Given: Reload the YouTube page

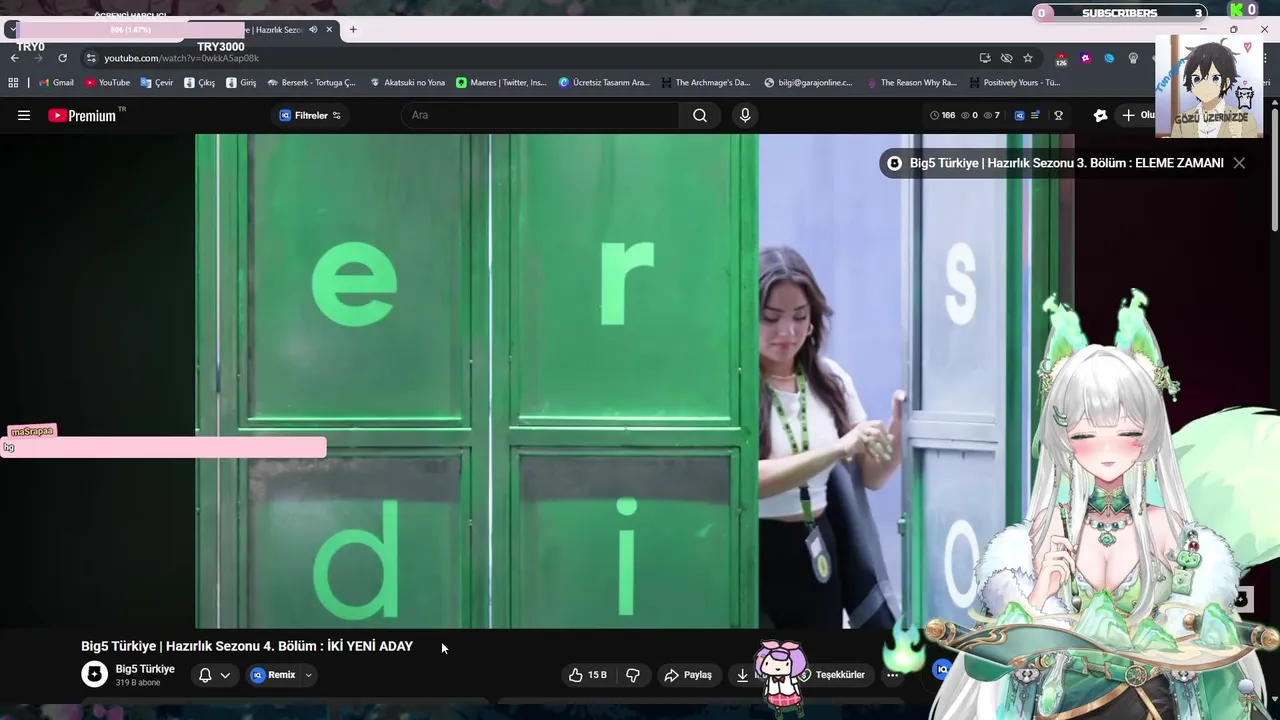Looking at the screenshot, I should (x=62, y=58).
